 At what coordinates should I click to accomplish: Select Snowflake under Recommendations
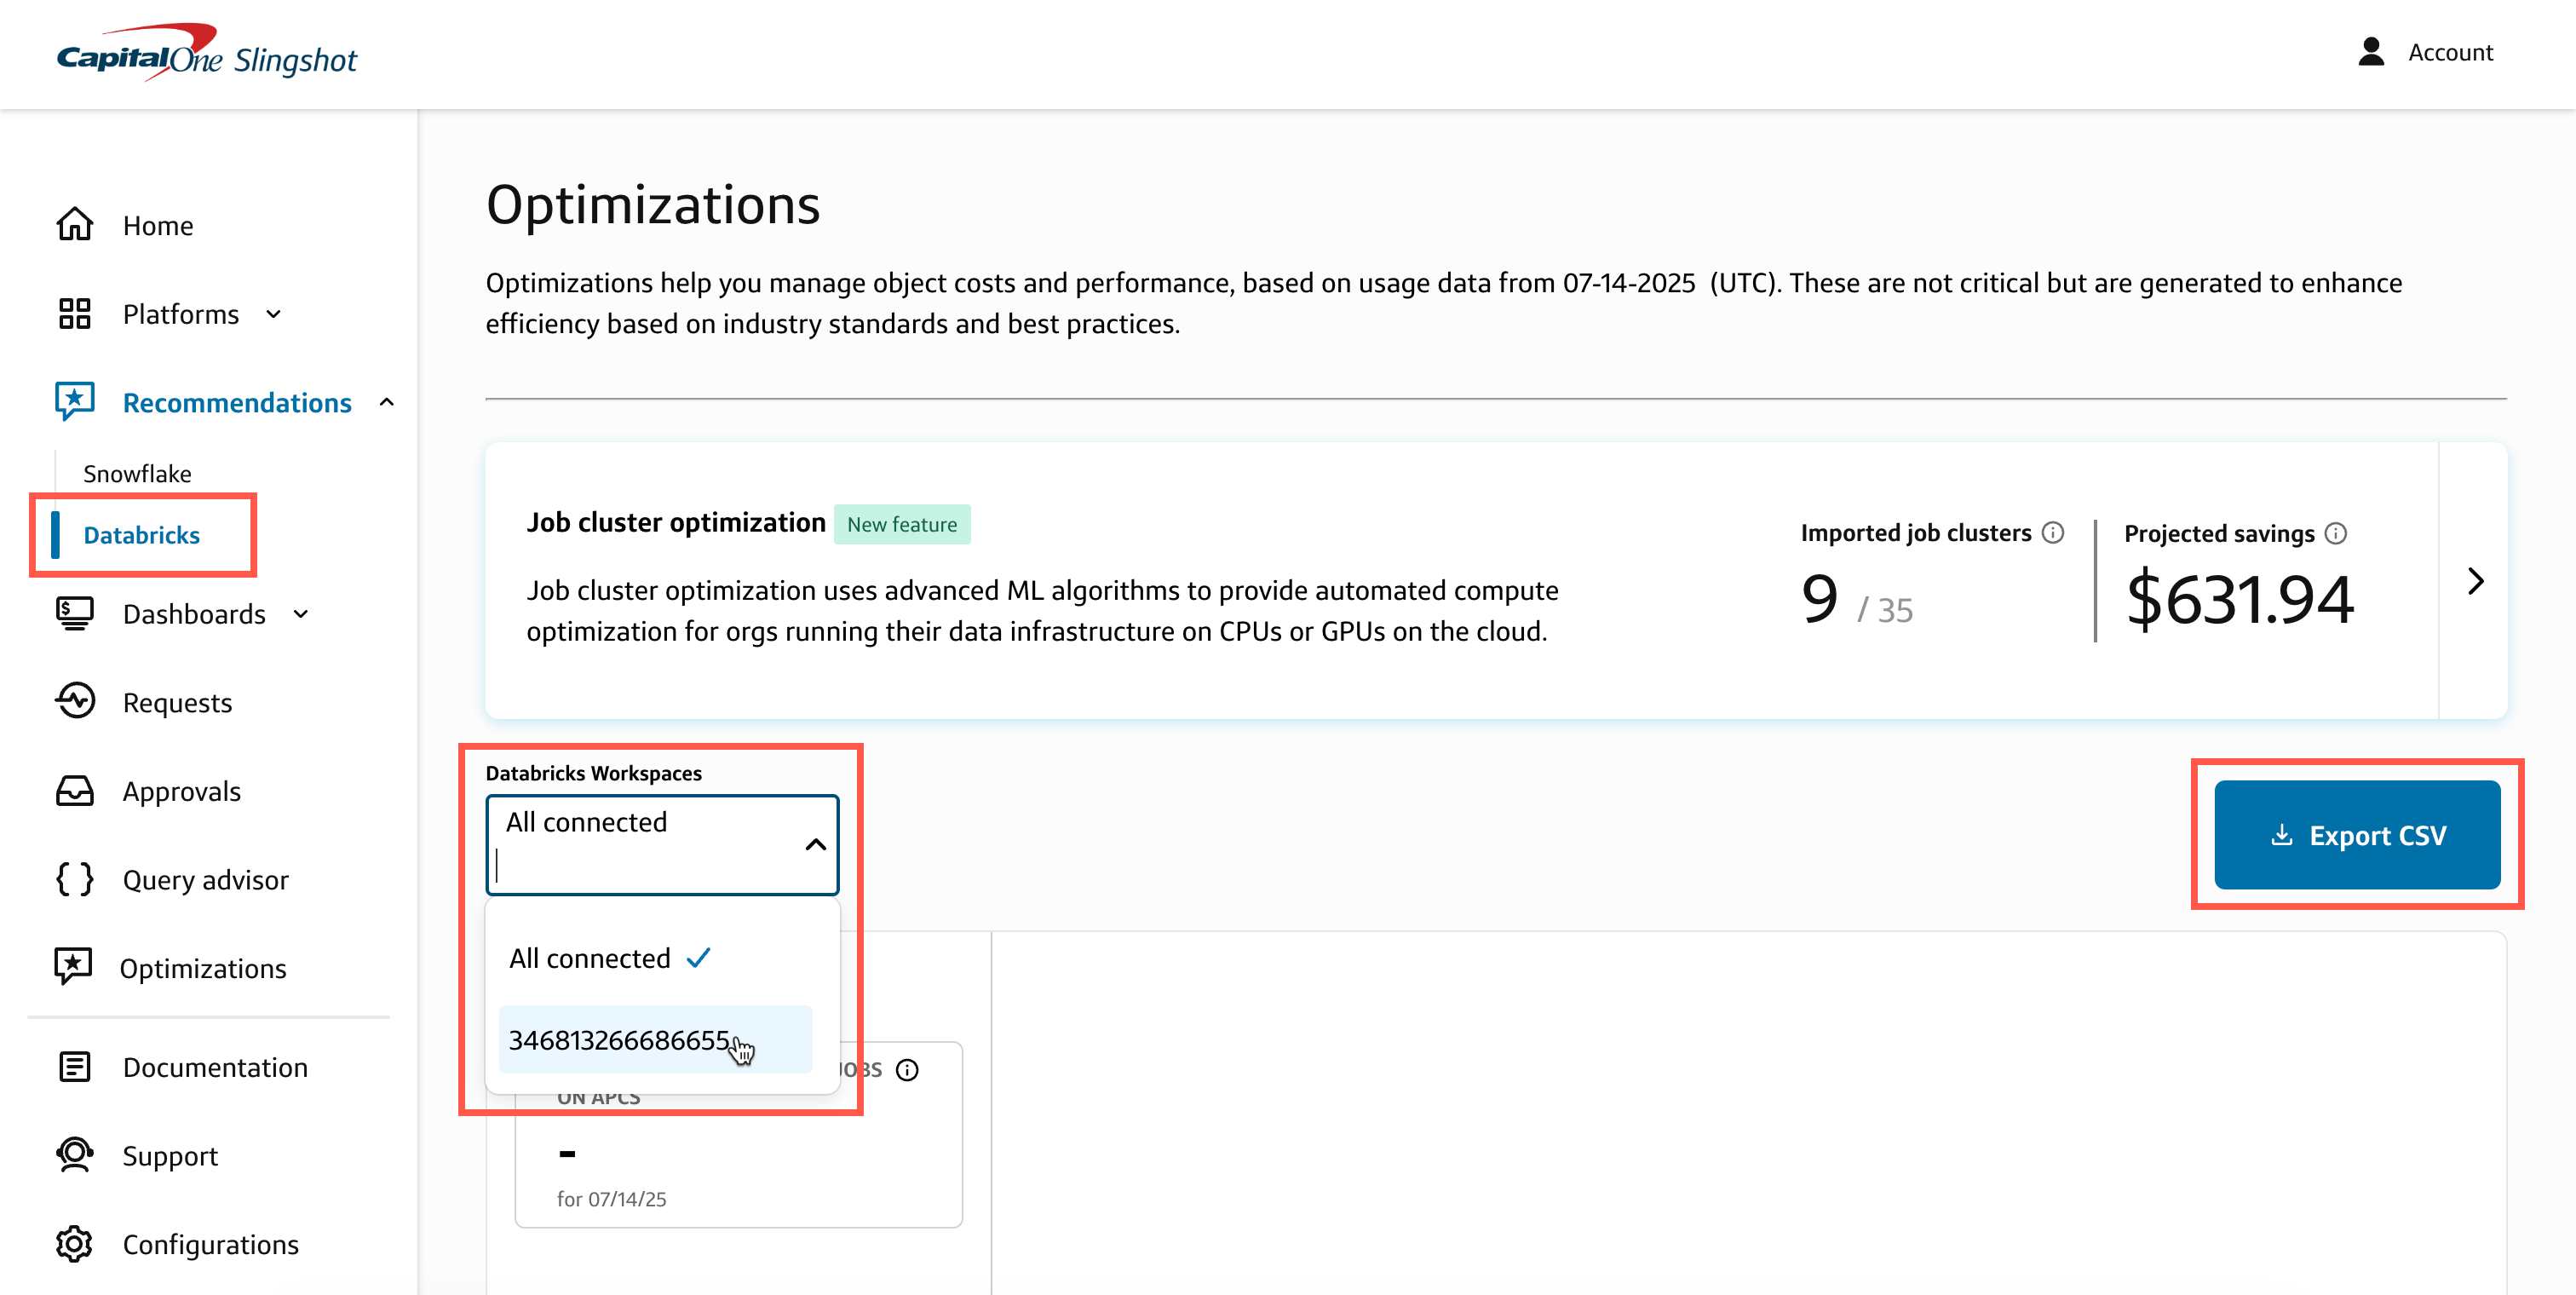click(137, 474)
